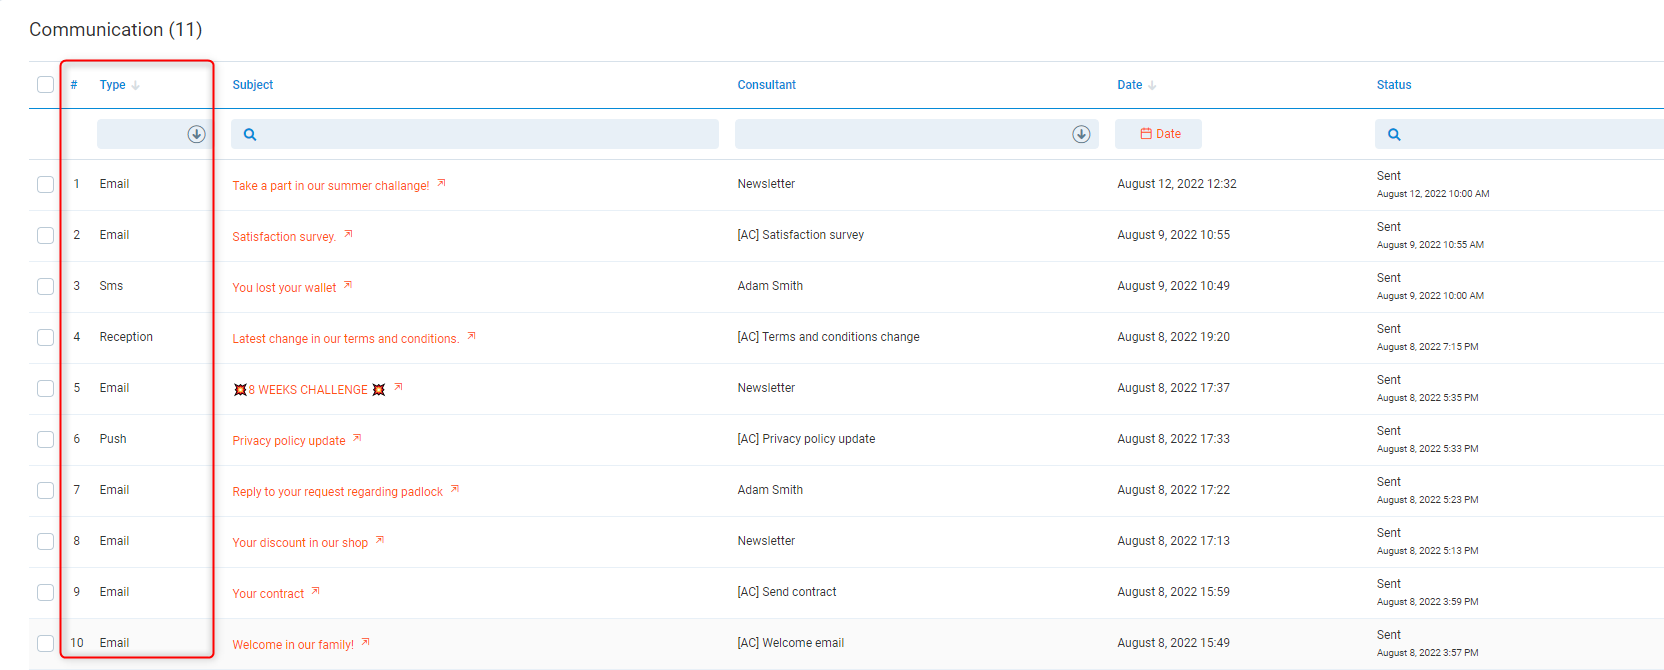The height and width of the screenshot is (670, 1664).
Task: Check the checkbox for row 3 Sms
Action: pos(46,286)
